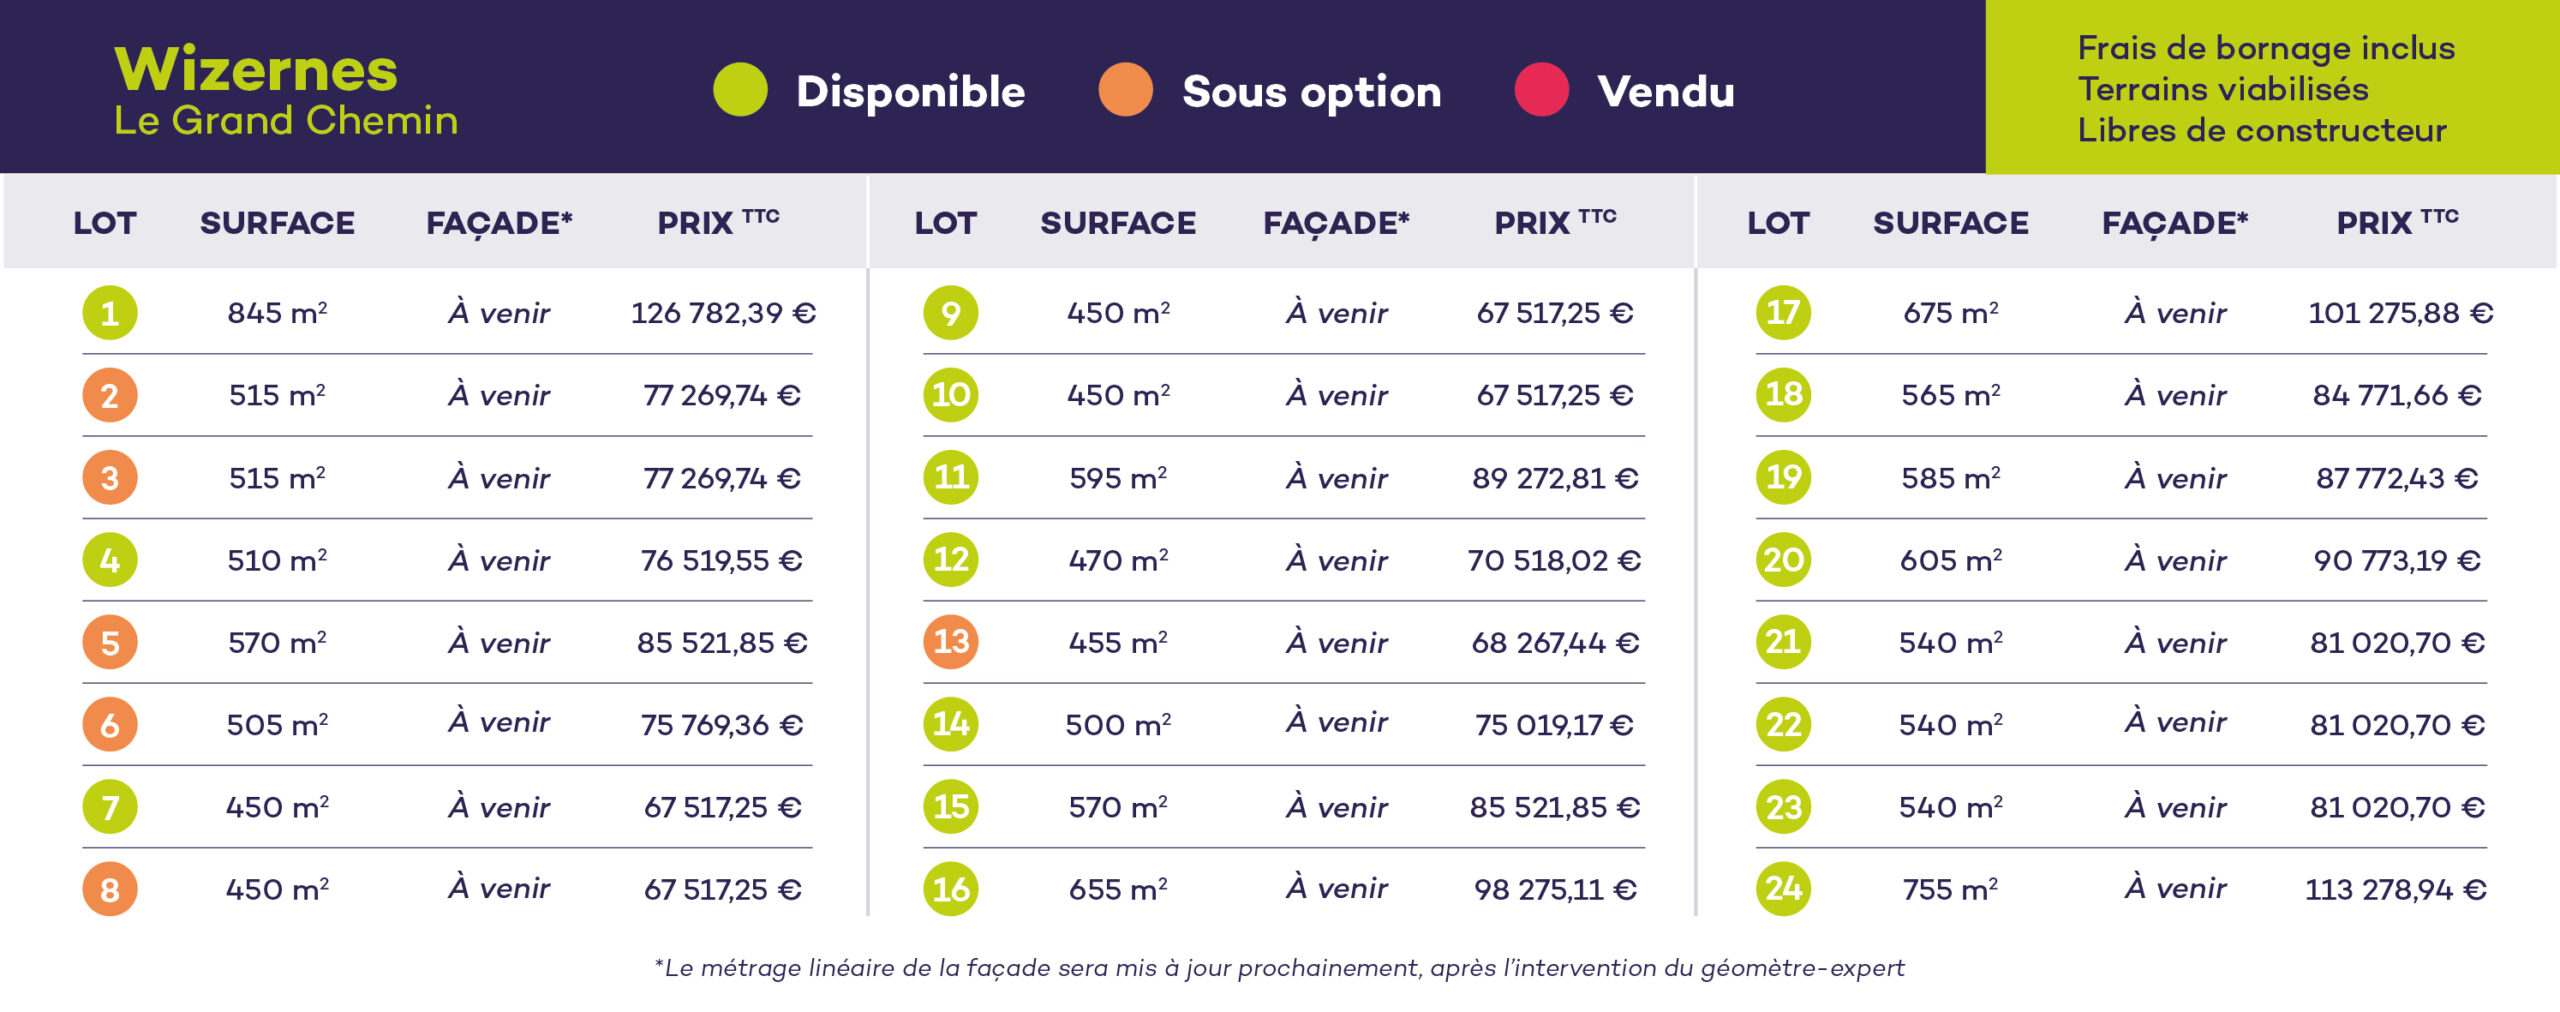This screenshot has height=1012, width=2560.
Task: Click the orange lot 5 circle
Action: point(110,642)
